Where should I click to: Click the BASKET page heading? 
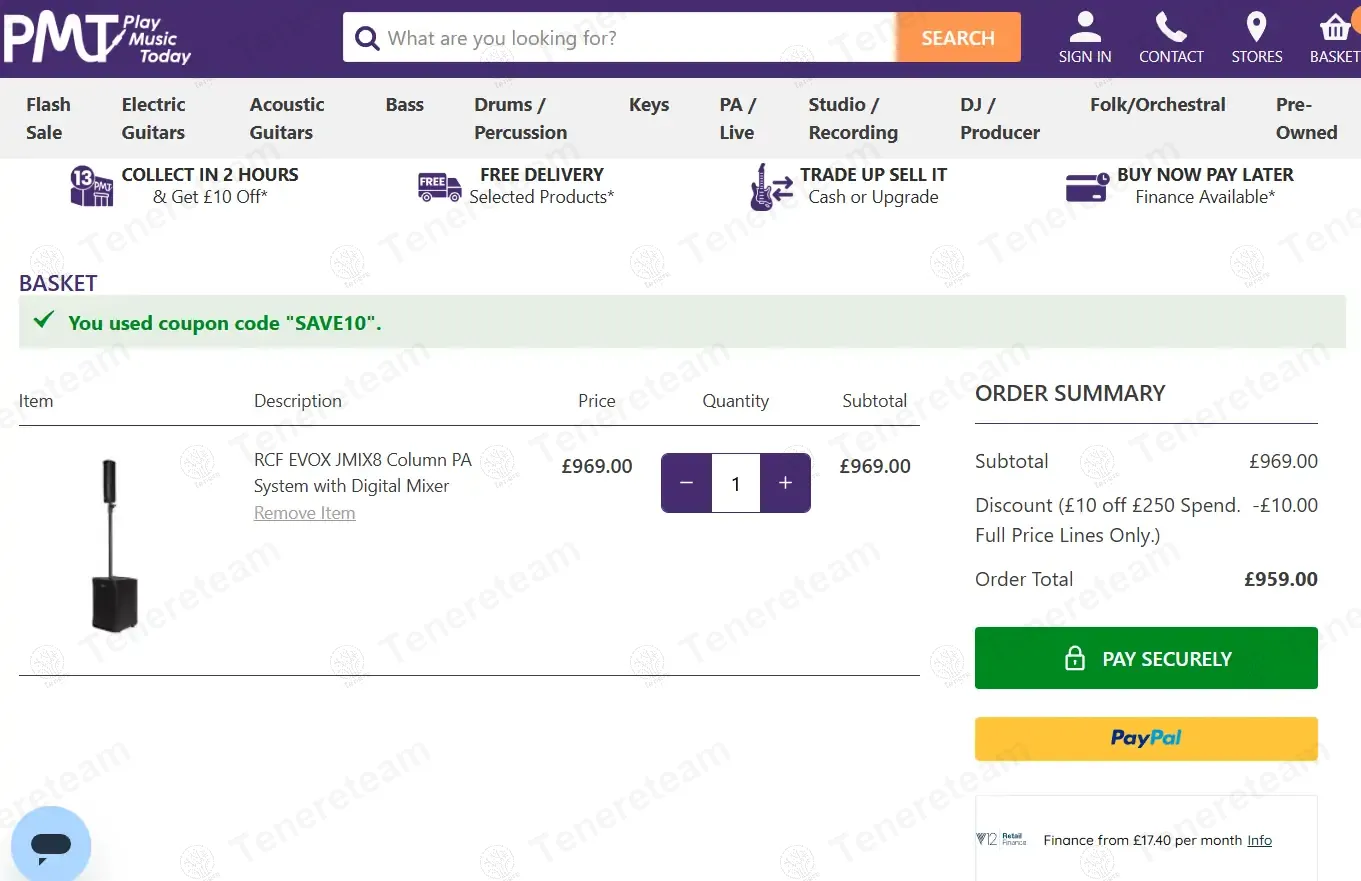coord(58,283)
